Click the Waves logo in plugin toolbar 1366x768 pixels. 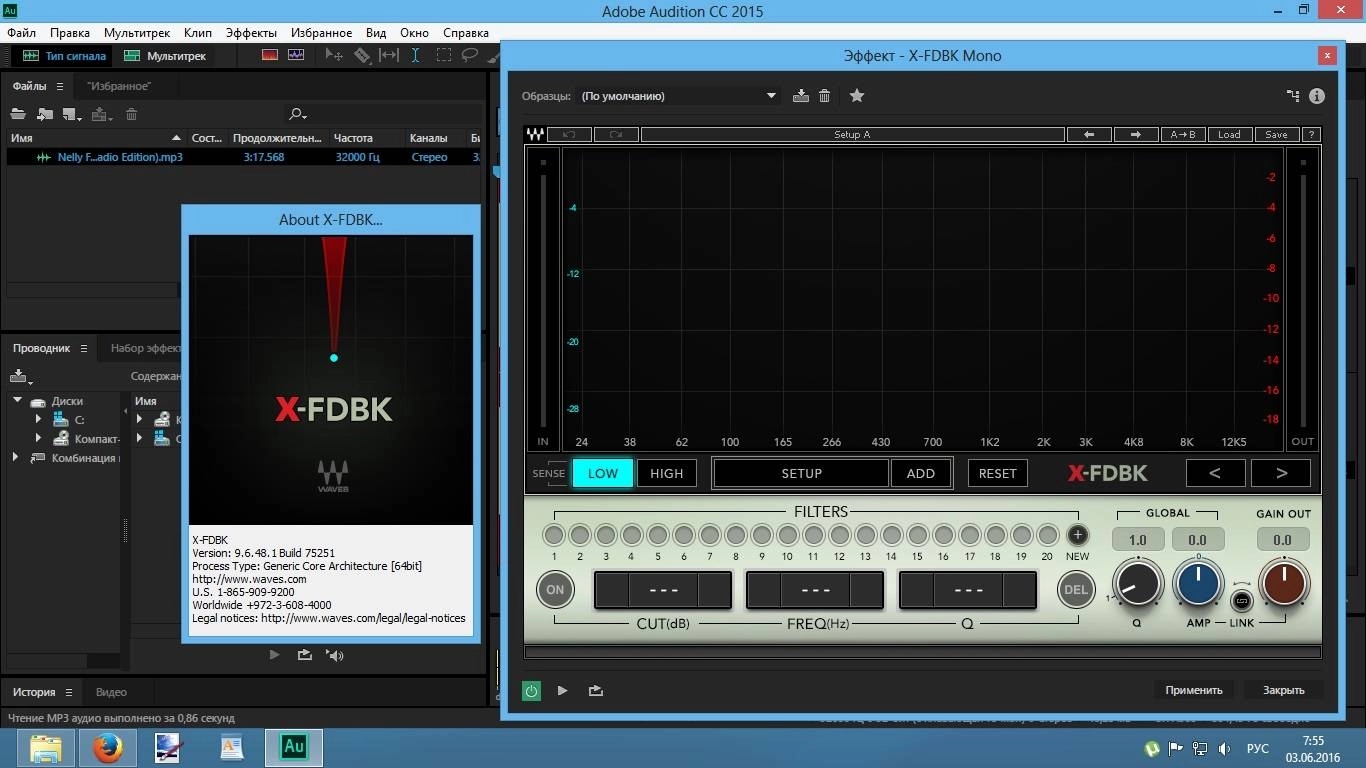(x=535, y=134)
